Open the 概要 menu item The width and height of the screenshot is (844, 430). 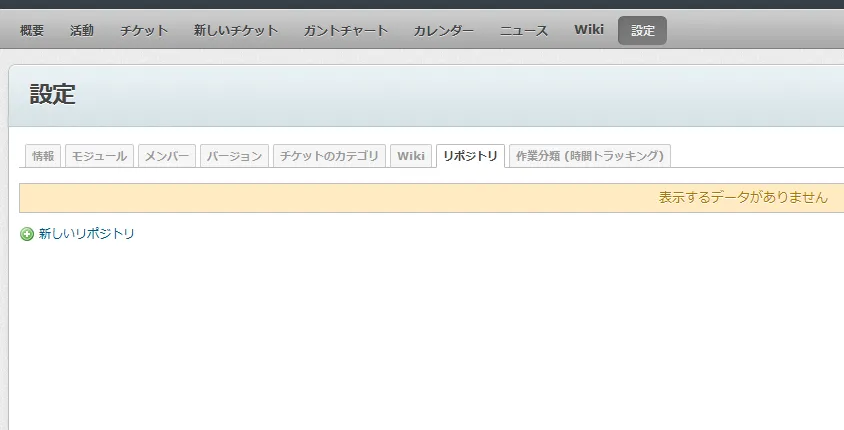(32, 31)
